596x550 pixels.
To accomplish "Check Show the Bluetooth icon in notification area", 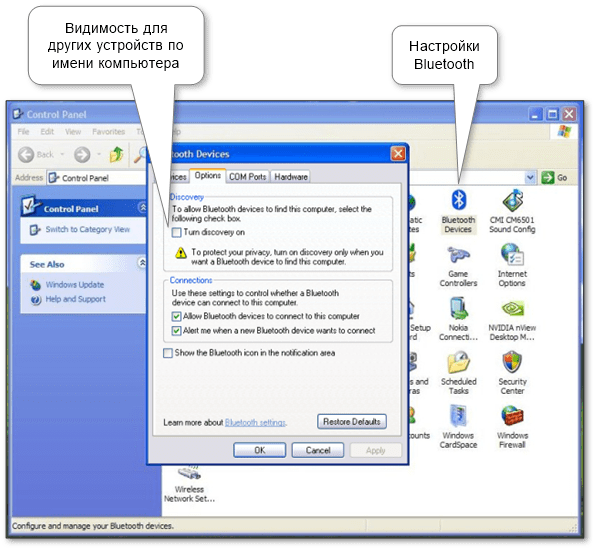I will (x=168, y=353).
